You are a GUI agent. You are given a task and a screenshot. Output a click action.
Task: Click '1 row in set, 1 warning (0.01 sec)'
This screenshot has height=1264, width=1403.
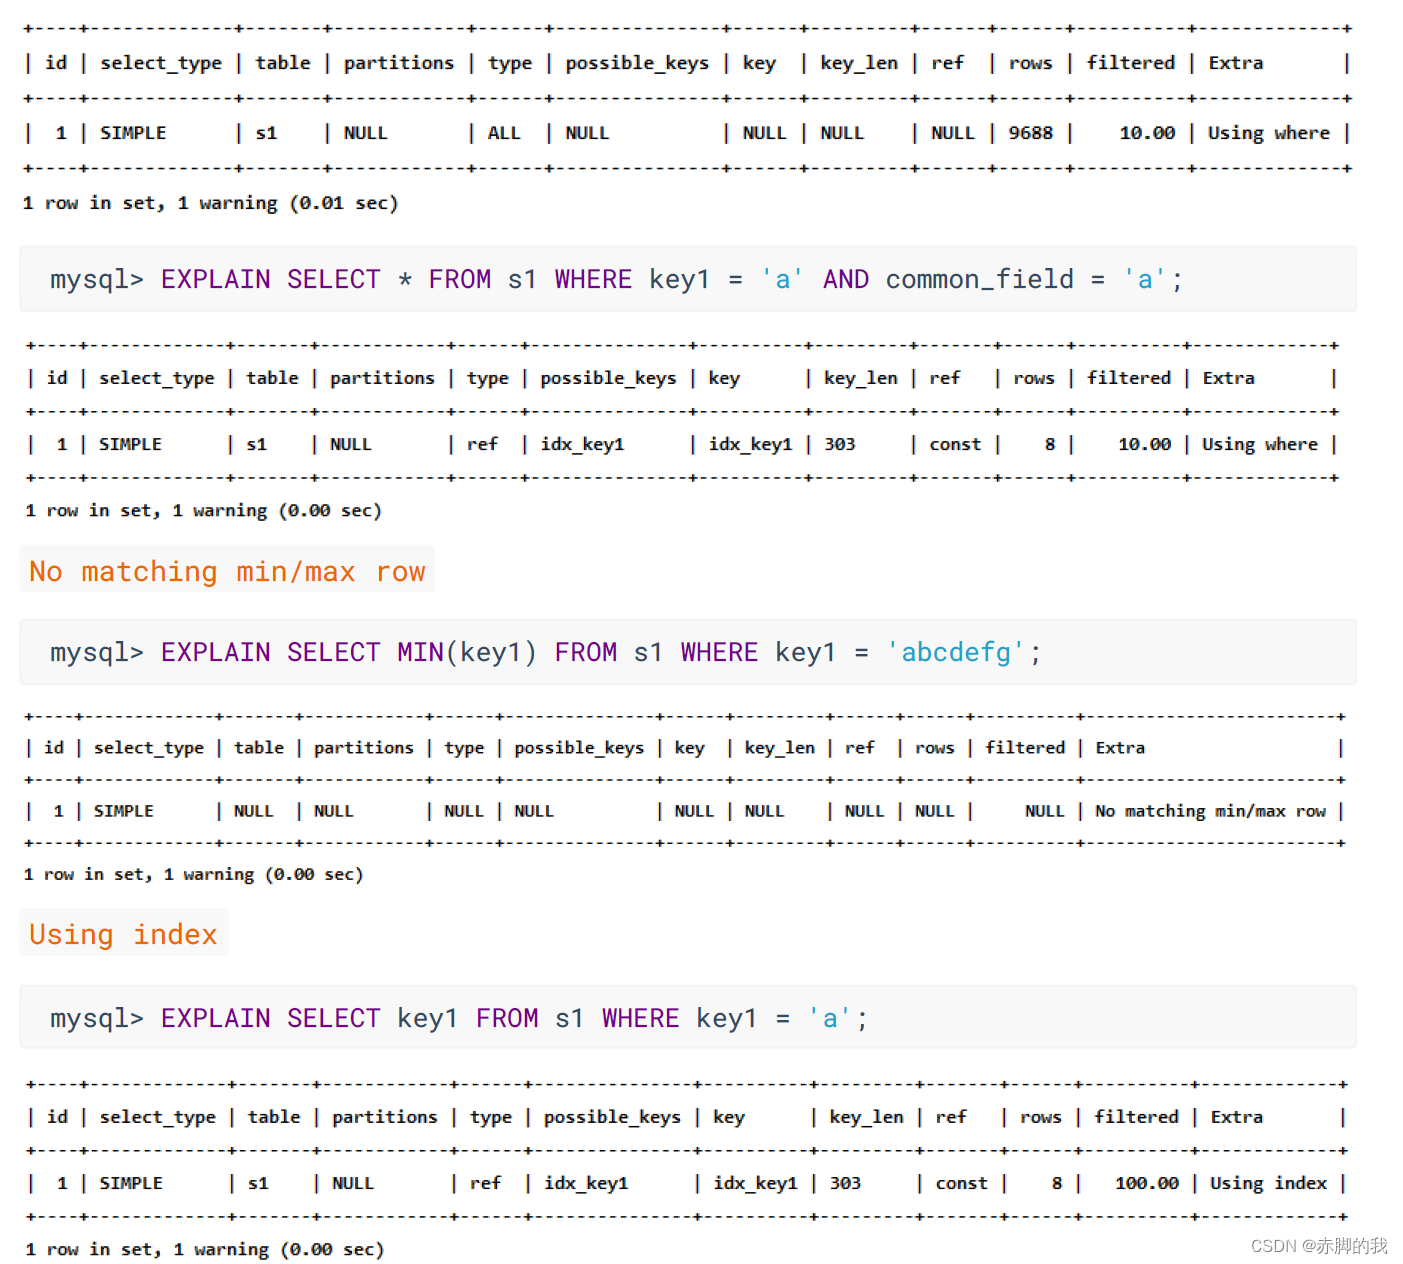[211, 203]
